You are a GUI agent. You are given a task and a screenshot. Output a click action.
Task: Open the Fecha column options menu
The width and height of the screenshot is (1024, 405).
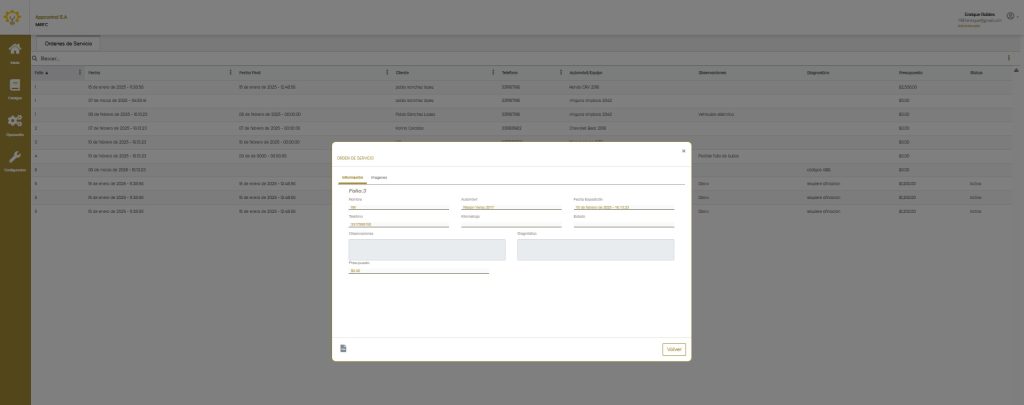click(230, 72)
